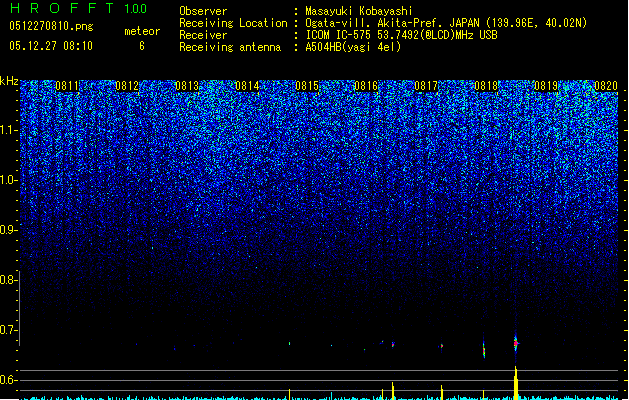Screen dimensions: 629x400
Task: Click the meteor label
Action: [142, 31]
